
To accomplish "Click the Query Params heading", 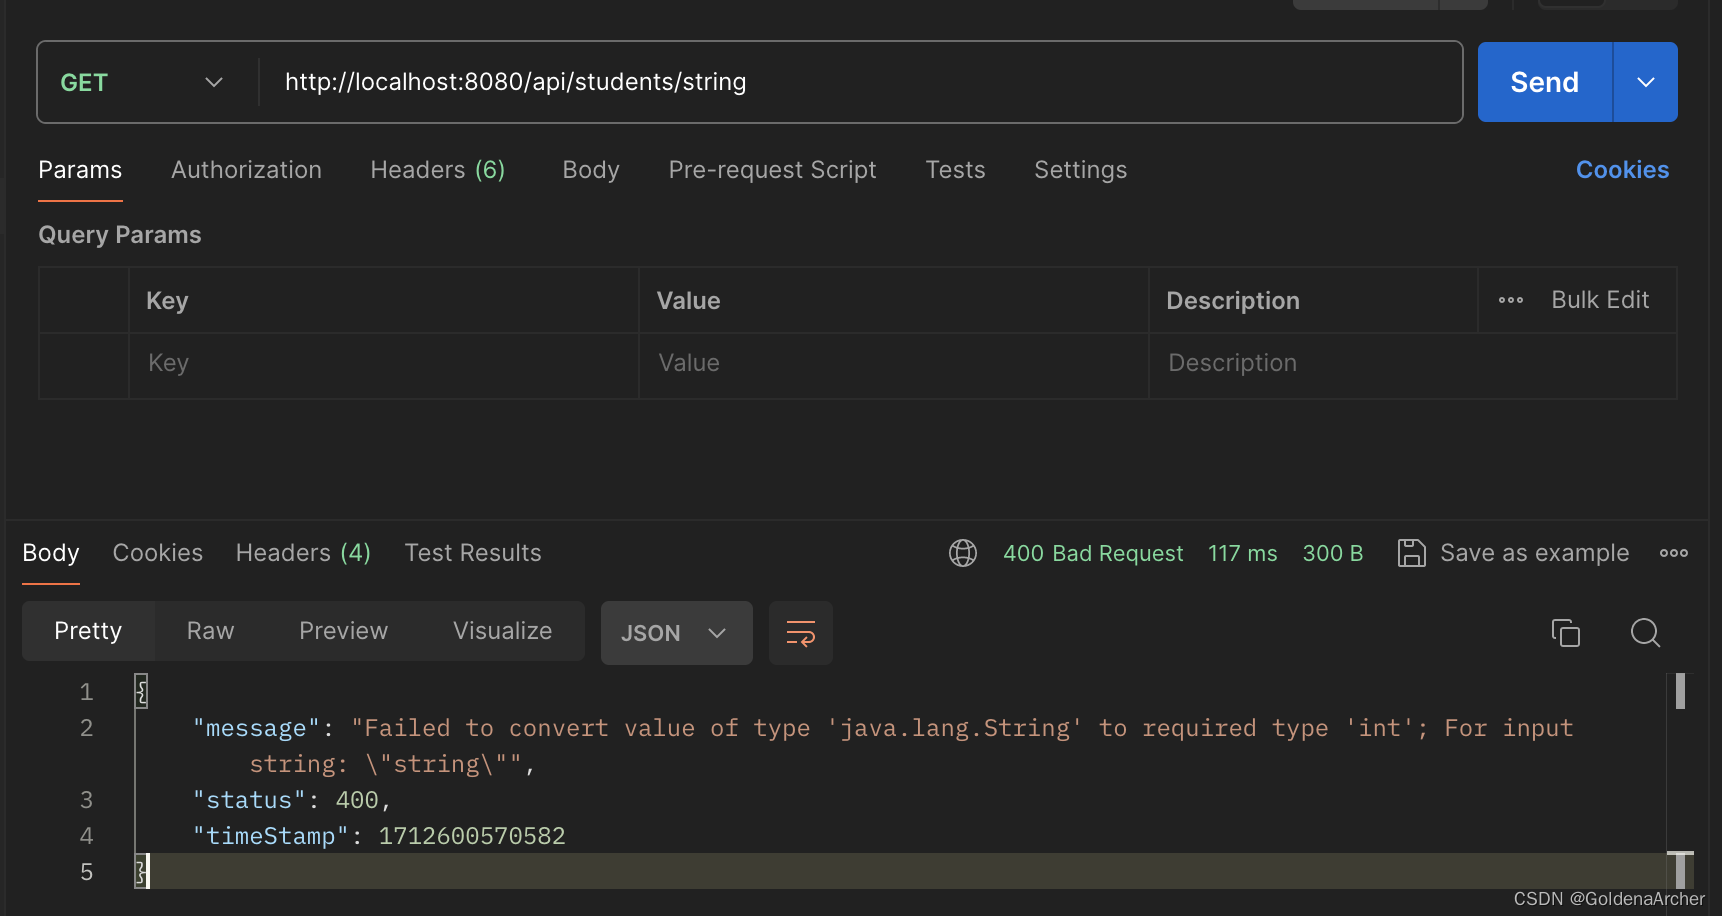I will [120, 235].
